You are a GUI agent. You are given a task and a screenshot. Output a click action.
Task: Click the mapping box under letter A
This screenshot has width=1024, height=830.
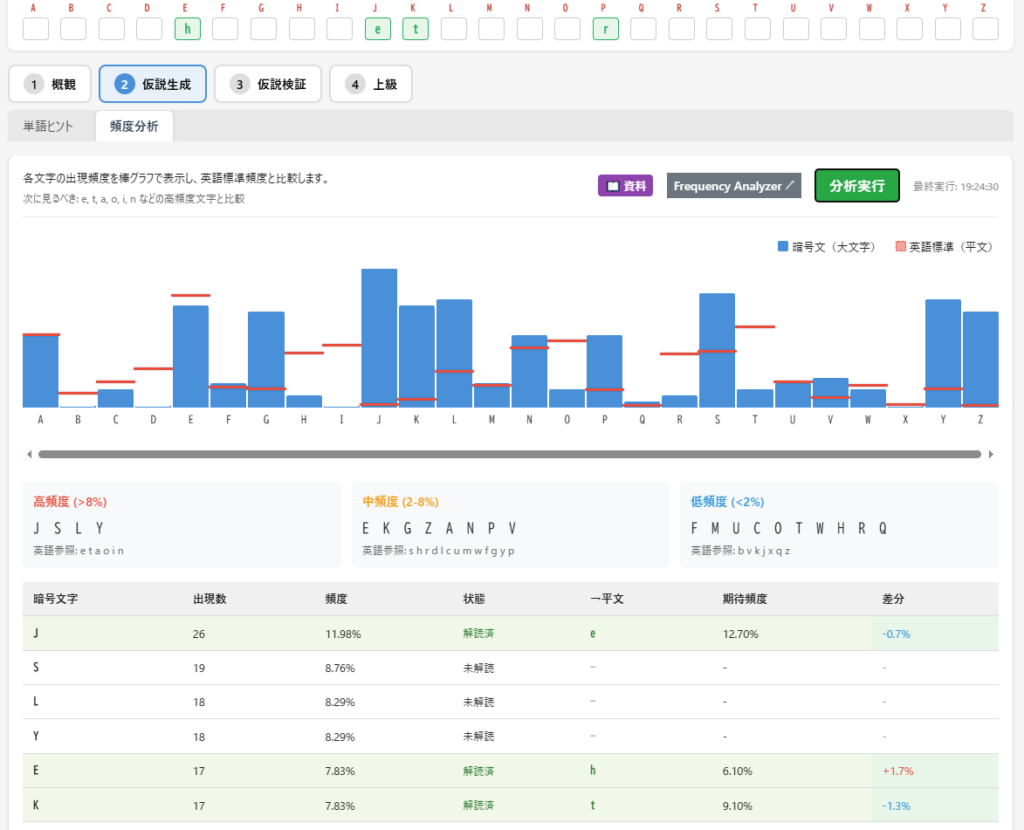coord(35,29)
